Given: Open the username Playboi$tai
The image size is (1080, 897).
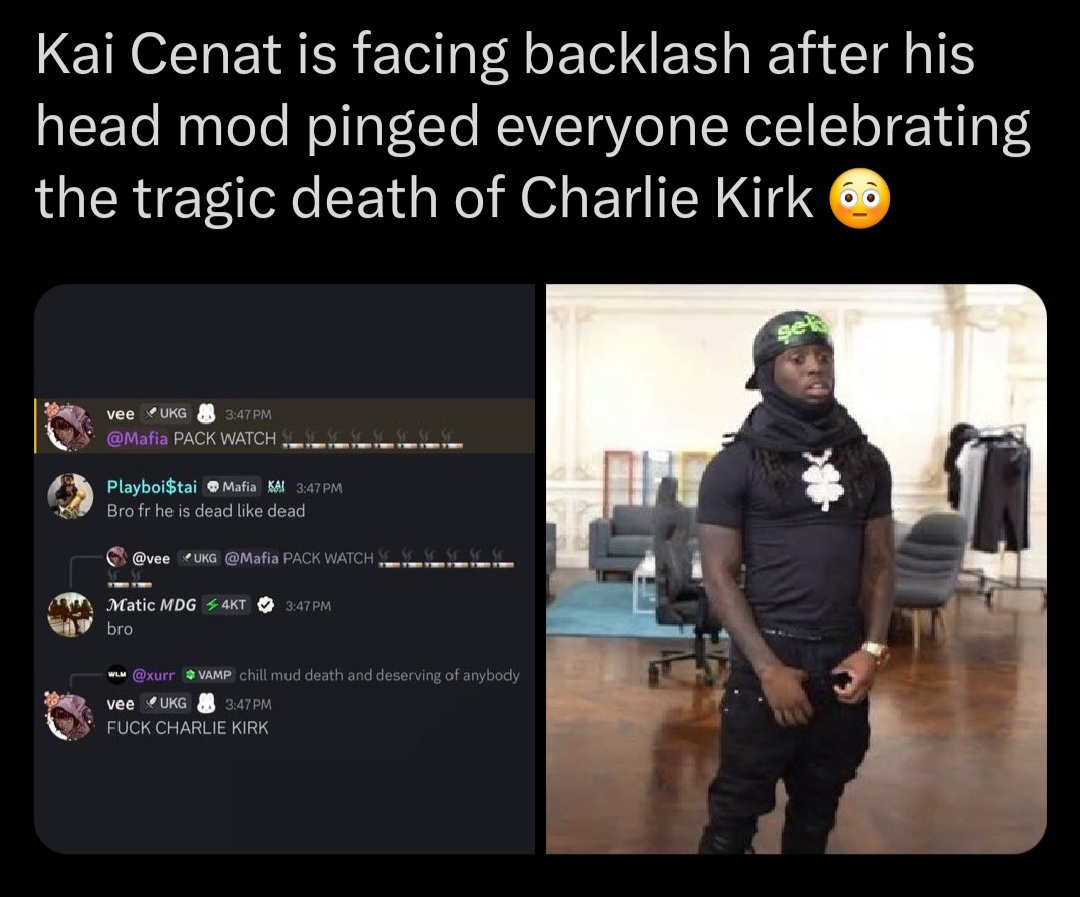Looking at the screenshot, I should (x=152, y=487).
